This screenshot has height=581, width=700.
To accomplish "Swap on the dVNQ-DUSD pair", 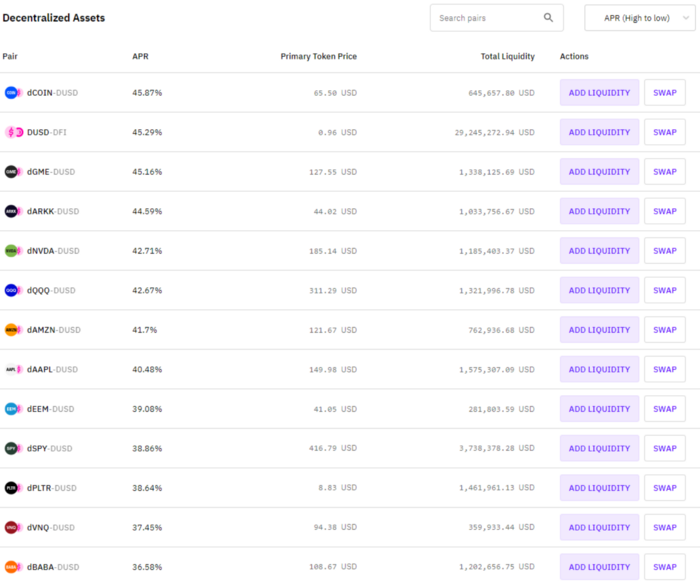I will coord(665,527).
